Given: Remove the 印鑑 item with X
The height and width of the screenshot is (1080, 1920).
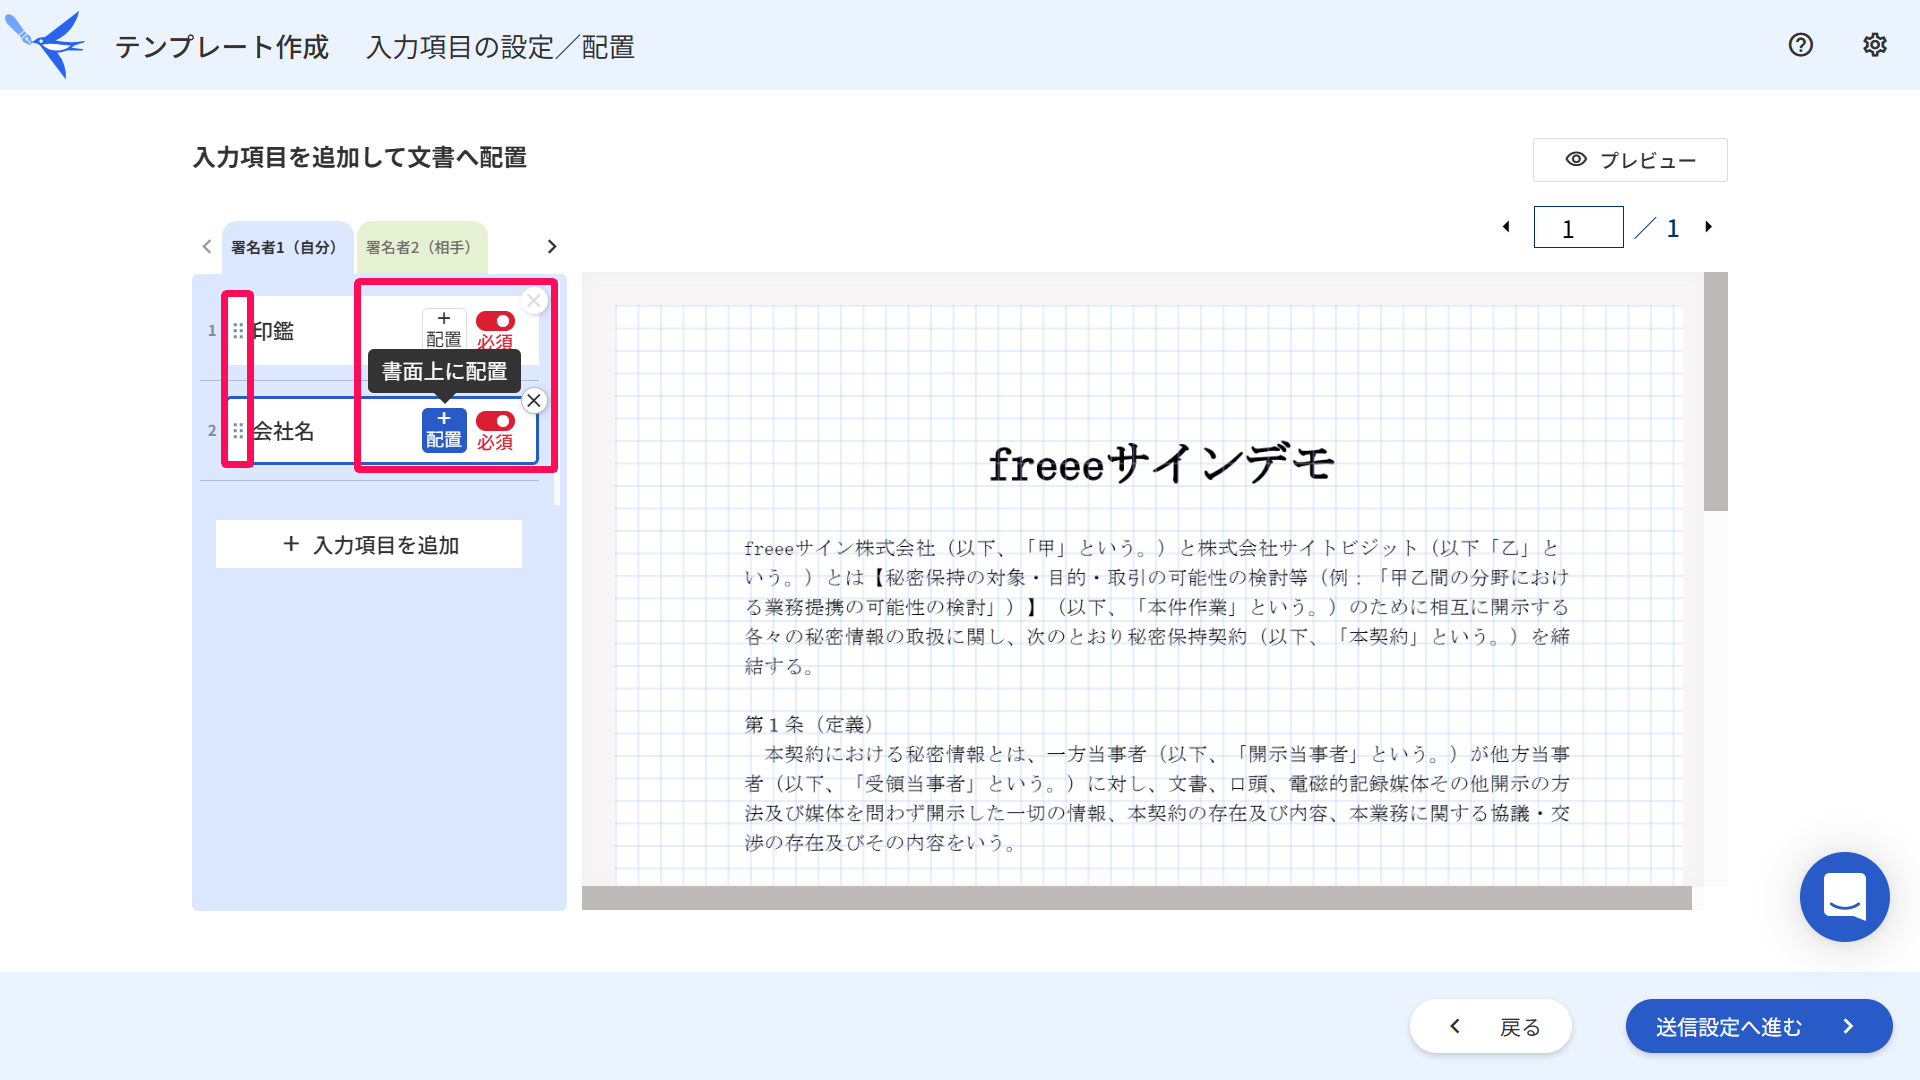Looking at the screenshot, I should 534,300.
